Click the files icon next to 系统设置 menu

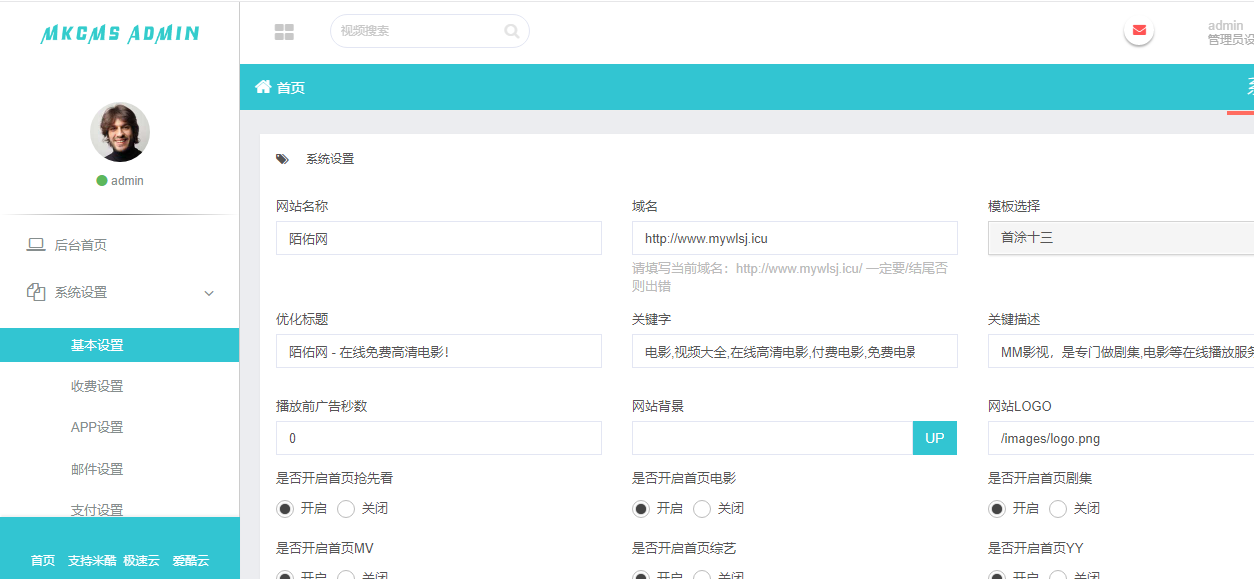tap(36, 292)
